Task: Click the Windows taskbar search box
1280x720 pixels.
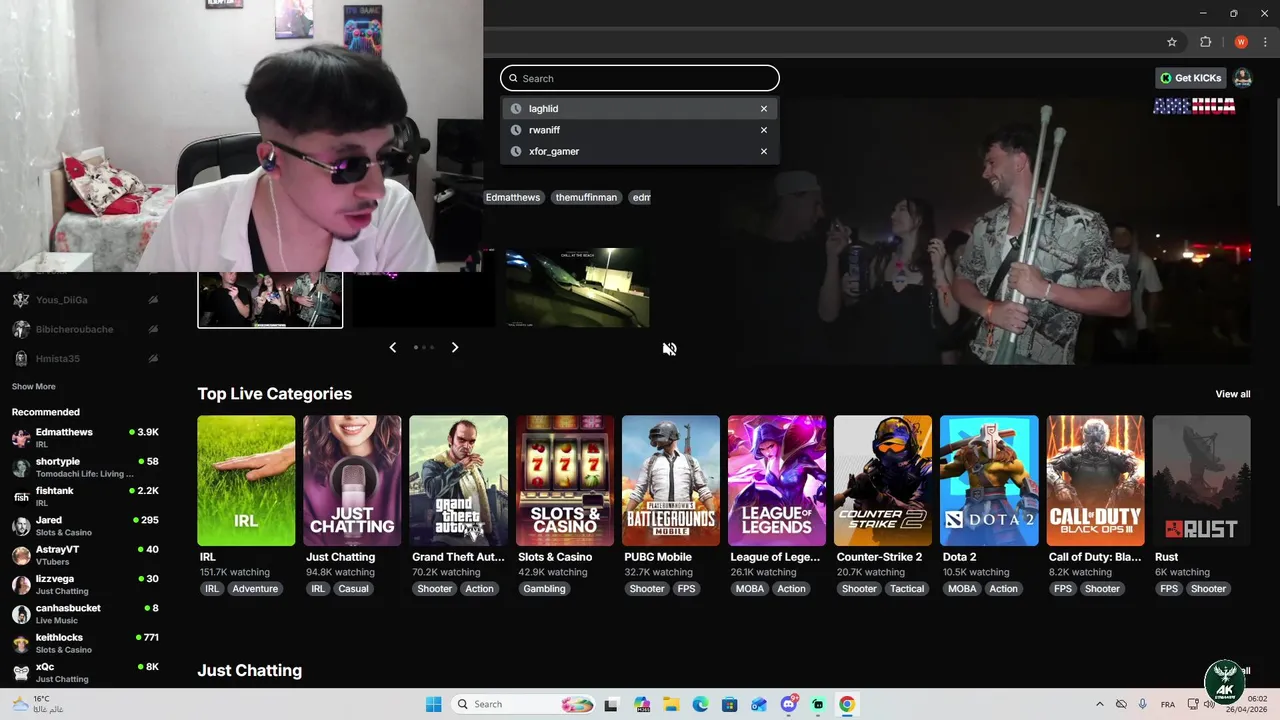Action: [x=524, y=704]
